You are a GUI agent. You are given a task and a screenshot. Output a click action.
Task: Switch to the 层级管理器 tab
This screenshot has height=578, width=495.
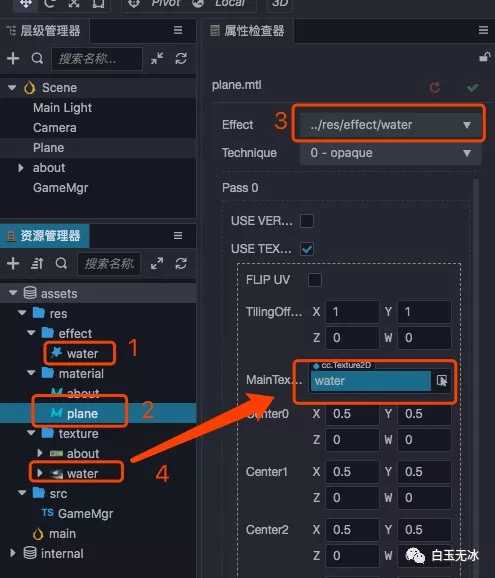click(x=44, y=30)
